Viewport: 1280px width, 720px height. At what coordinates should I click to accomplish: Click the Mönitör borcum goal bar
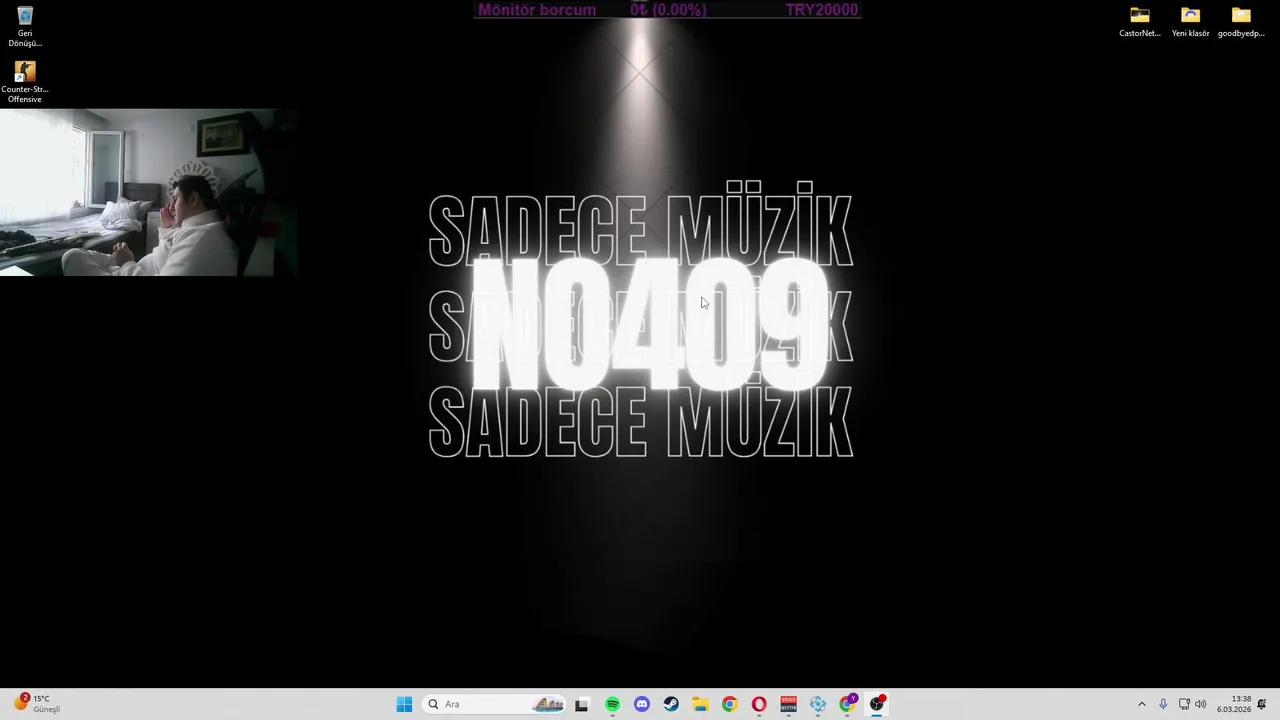pyautogui.click(x=667, y=10)
